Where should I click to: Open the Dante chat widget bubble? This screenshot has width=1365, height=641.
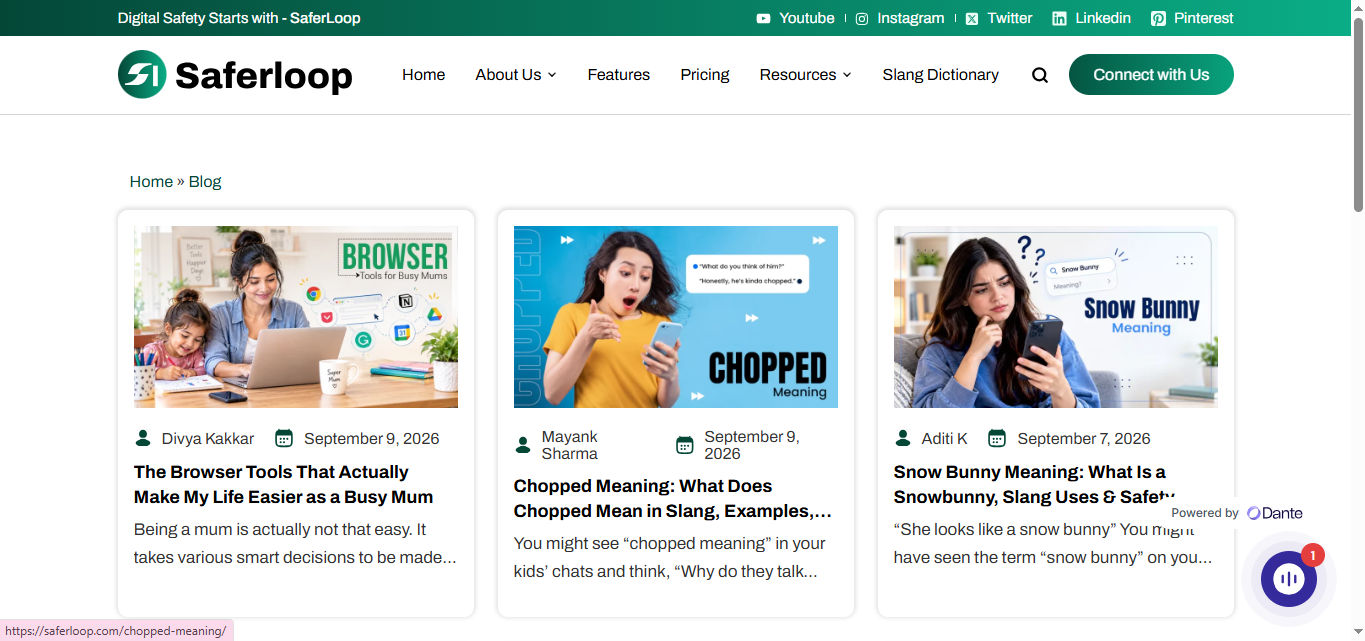(1288, 579)
